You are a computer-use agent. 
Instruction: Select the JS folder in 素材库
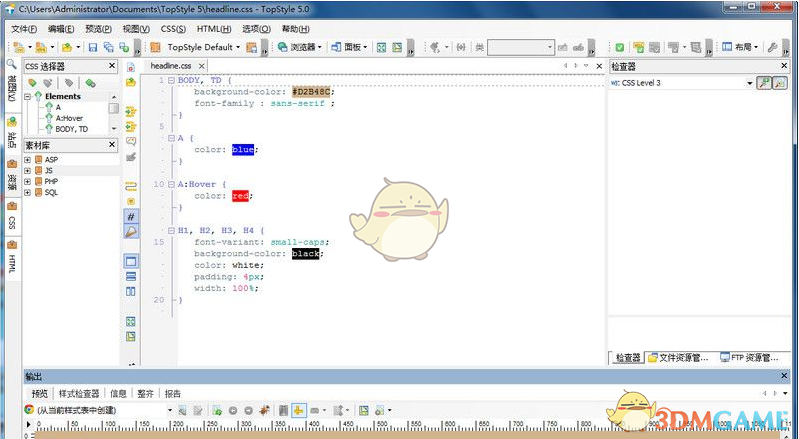[48, 171]
